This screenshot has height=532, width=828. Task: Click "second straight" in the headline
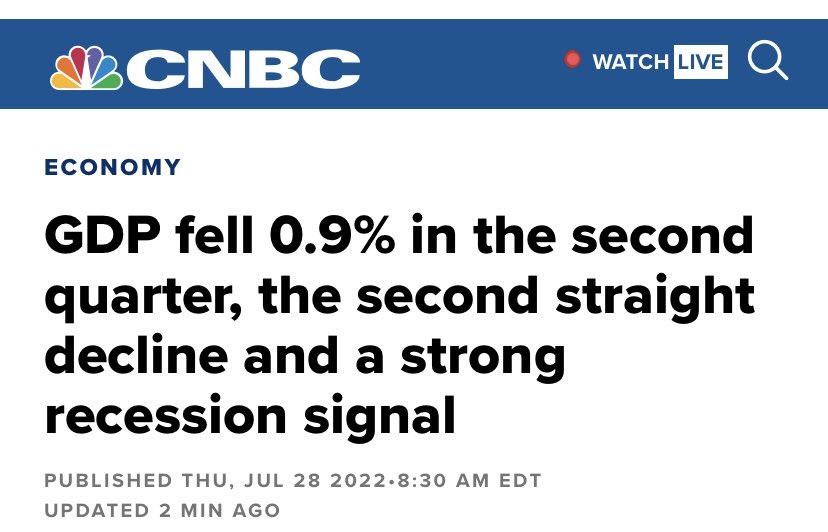[x=556, y=296]
